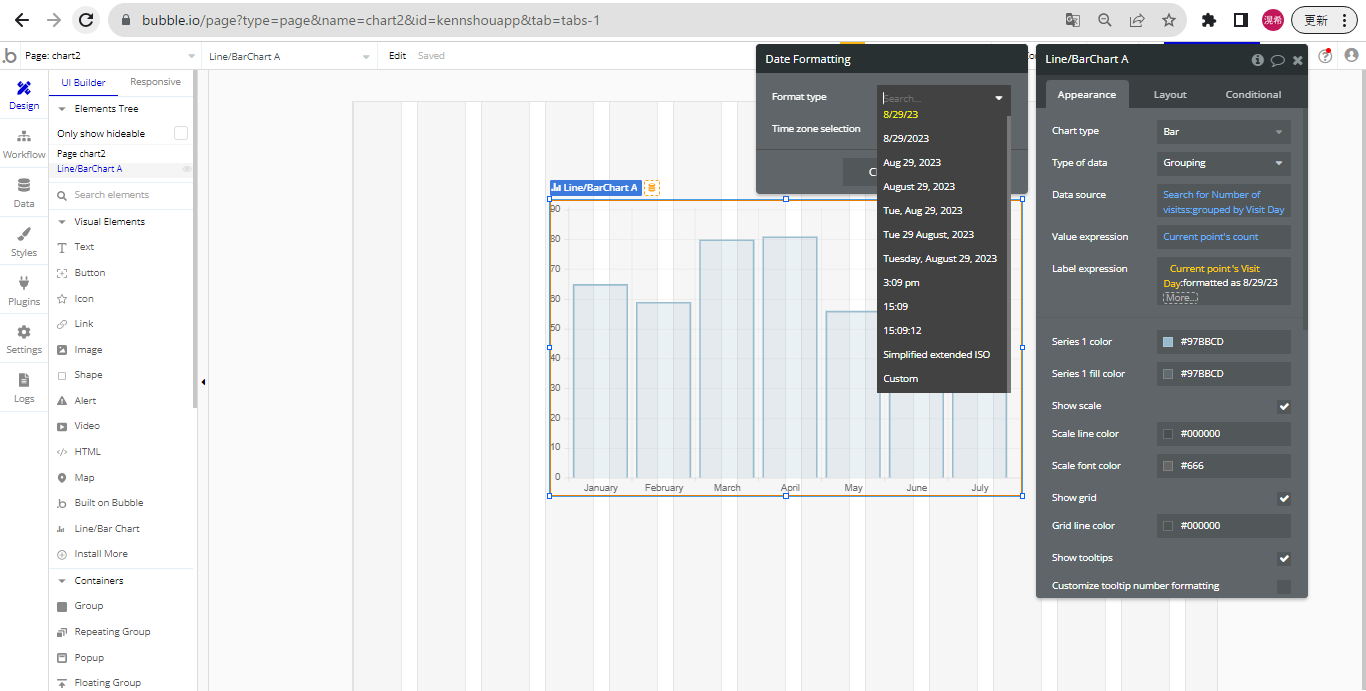This screenshot has height=691, width=1366.
Task: Toggle Show scale checkbox
Action: (x=1284, y=406)
